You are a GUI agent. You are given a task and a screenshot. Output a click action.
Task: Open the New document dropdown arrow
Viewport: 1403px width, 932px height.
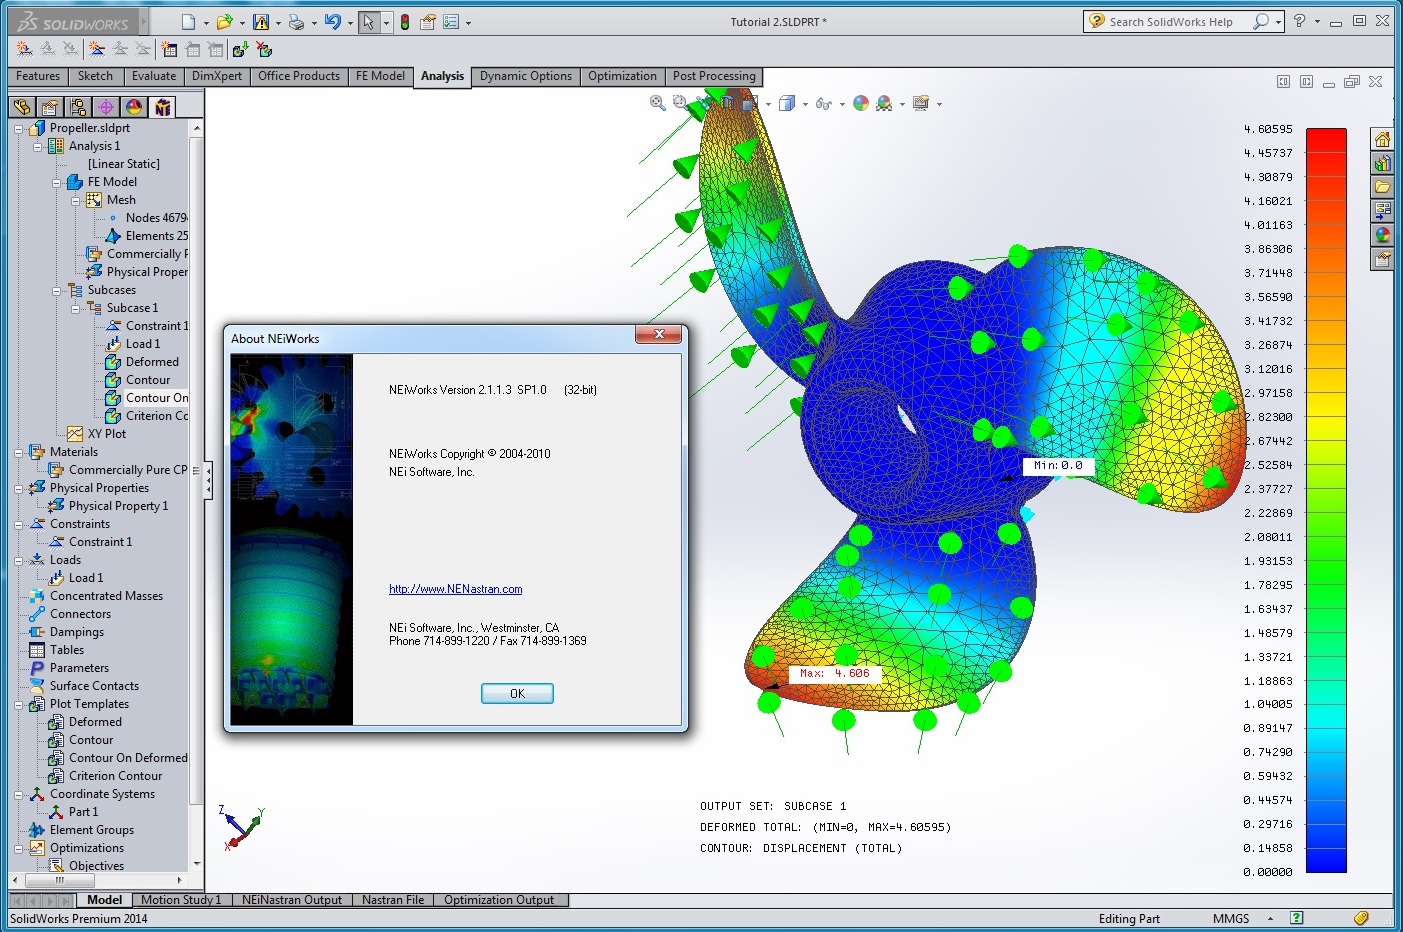coord(206,22)
